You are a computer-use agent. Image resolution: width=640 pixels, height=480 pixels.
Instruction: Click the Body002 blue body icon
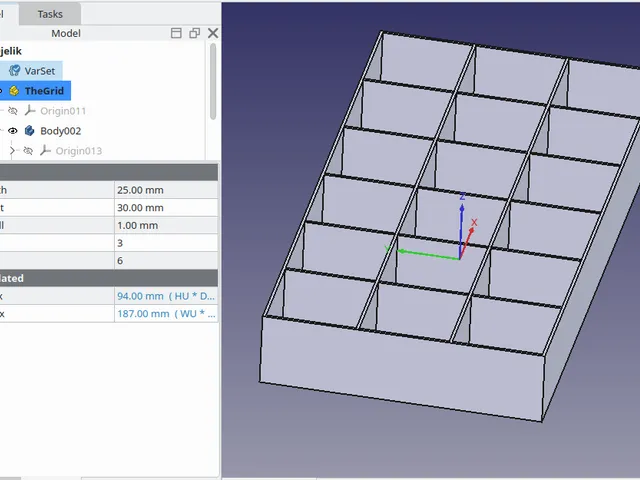pos(29,131)
